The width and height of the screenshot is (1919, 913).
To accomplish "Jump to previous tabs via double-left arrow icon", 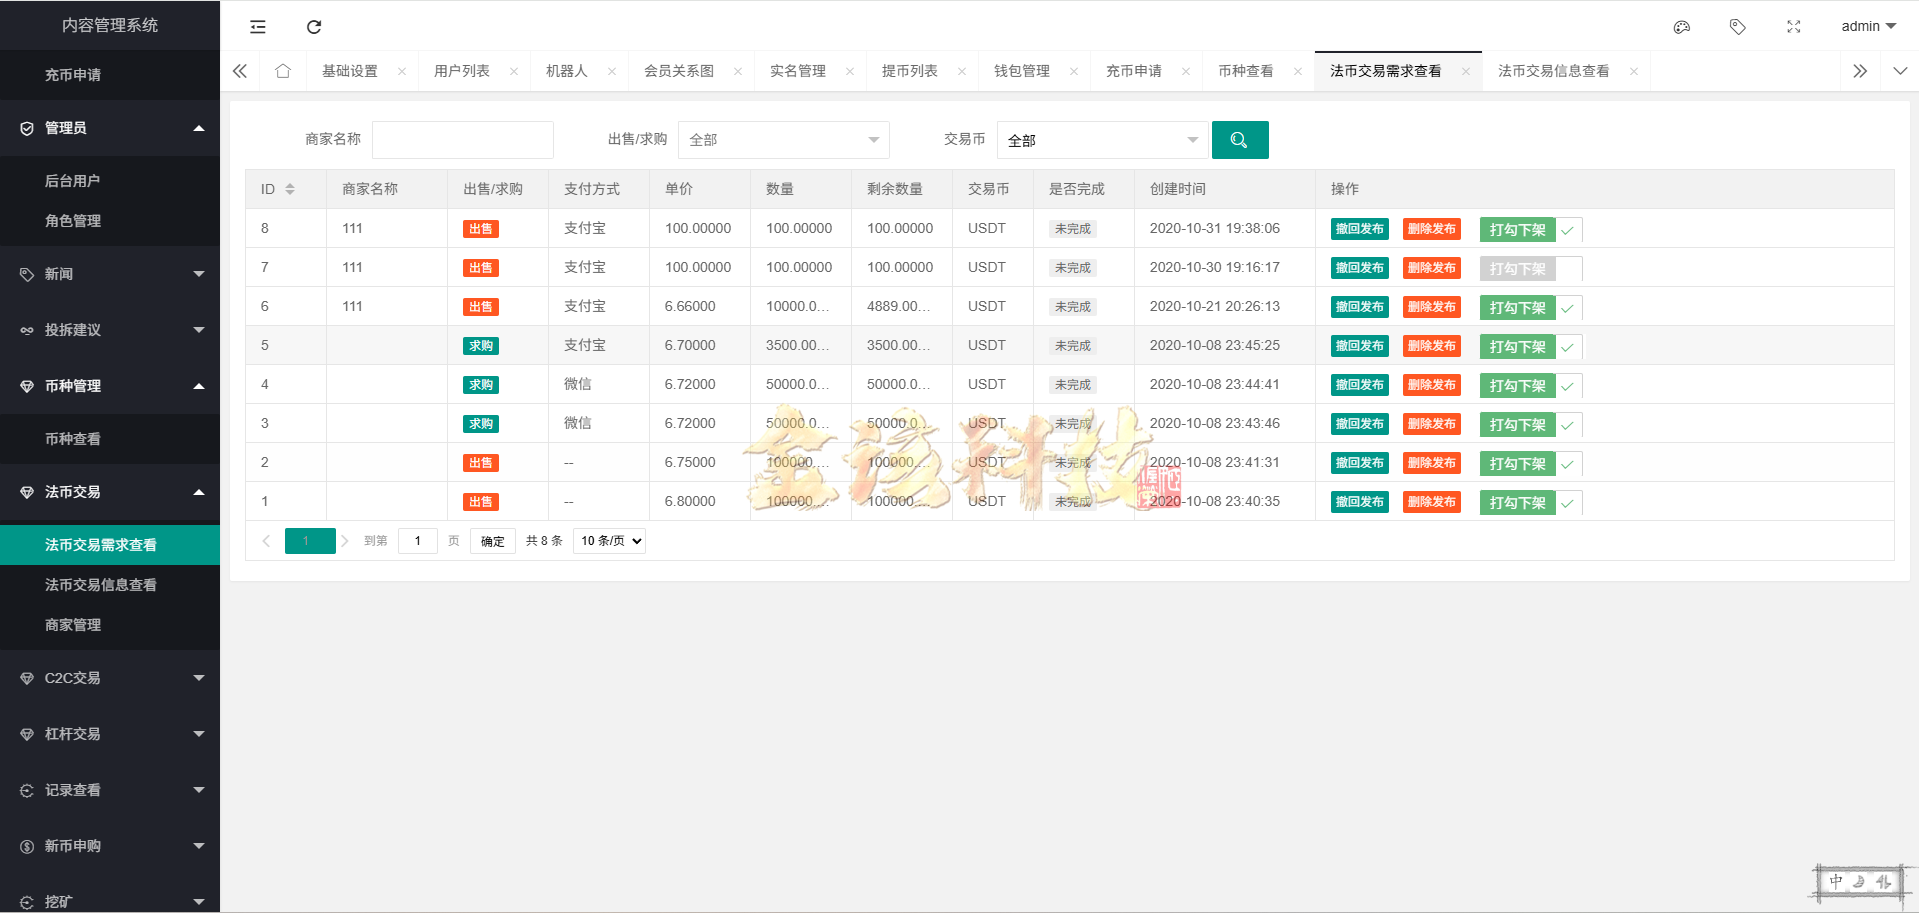I will point(239,71).
